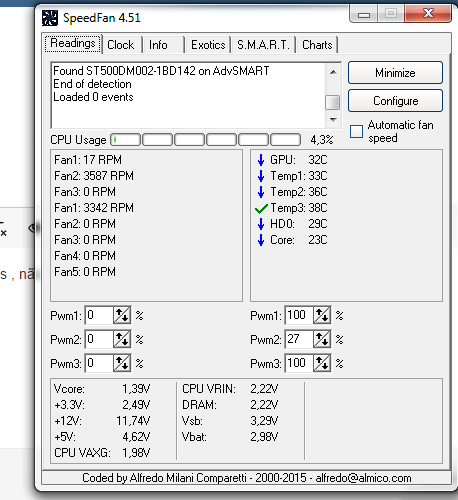Viewport: 458px width, 500px height.
Task: Click the blue down arrow beside Core
Action: [261, 240]
